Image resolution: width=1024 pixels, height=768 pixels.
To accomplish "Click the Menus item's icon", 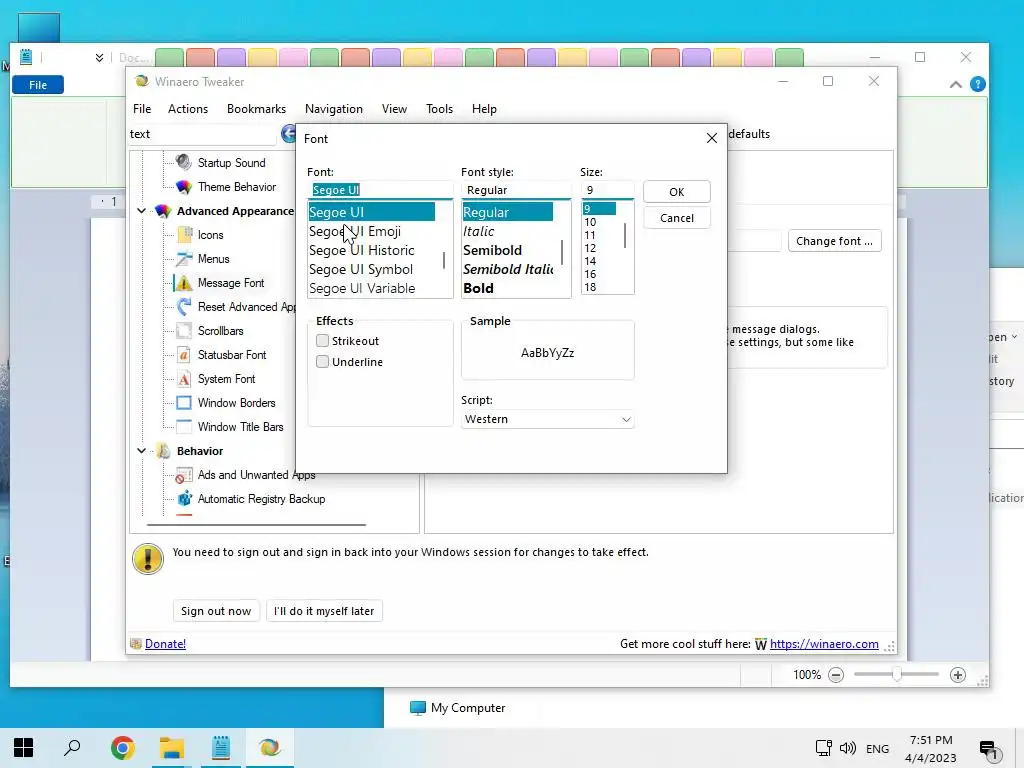I will (x=184, y=259).
